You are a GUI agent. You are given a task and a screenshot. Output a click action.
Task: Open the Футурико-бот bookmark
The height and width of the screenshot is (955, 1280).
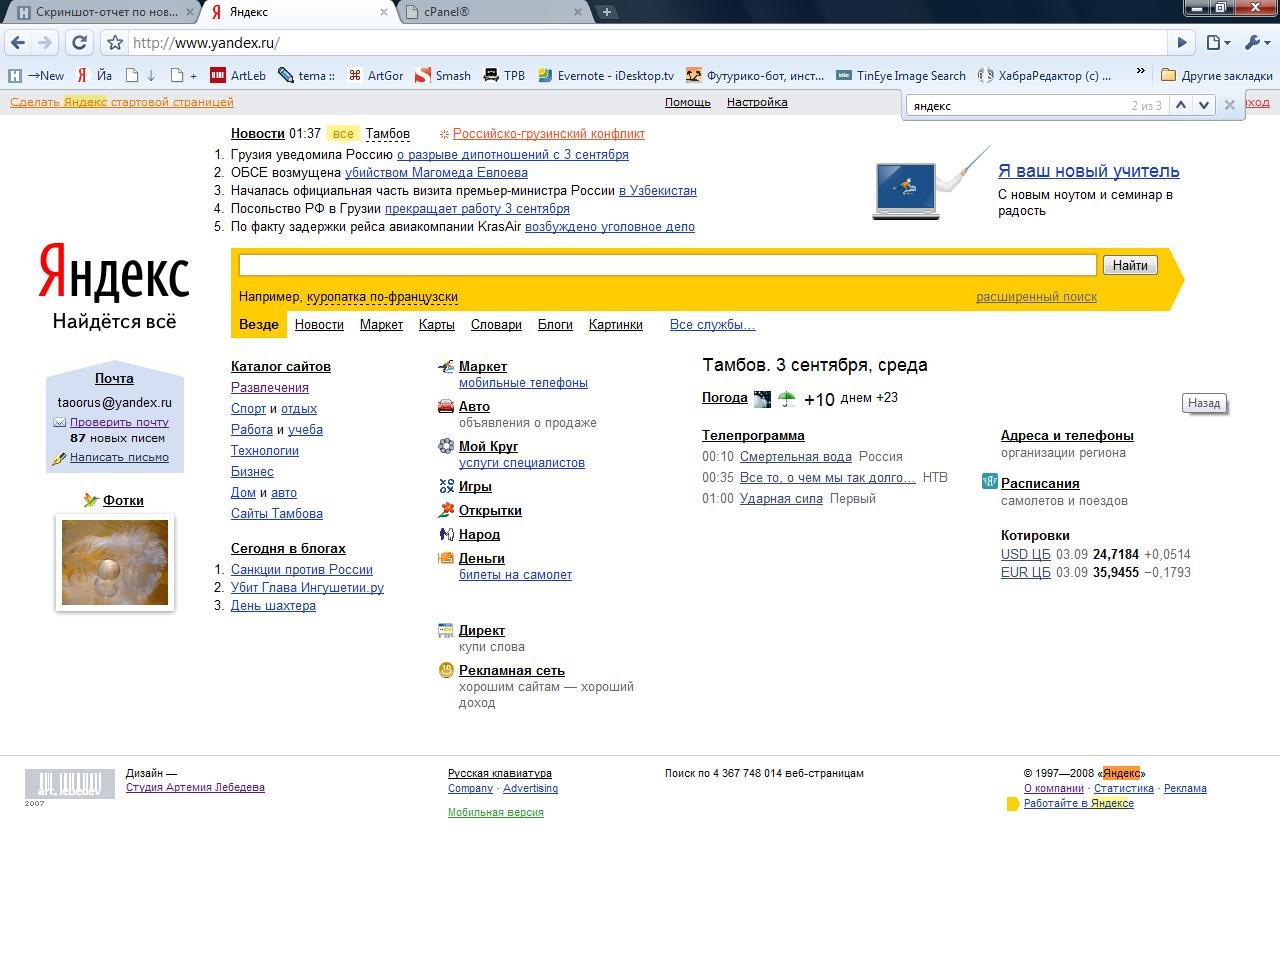[755, 75]
